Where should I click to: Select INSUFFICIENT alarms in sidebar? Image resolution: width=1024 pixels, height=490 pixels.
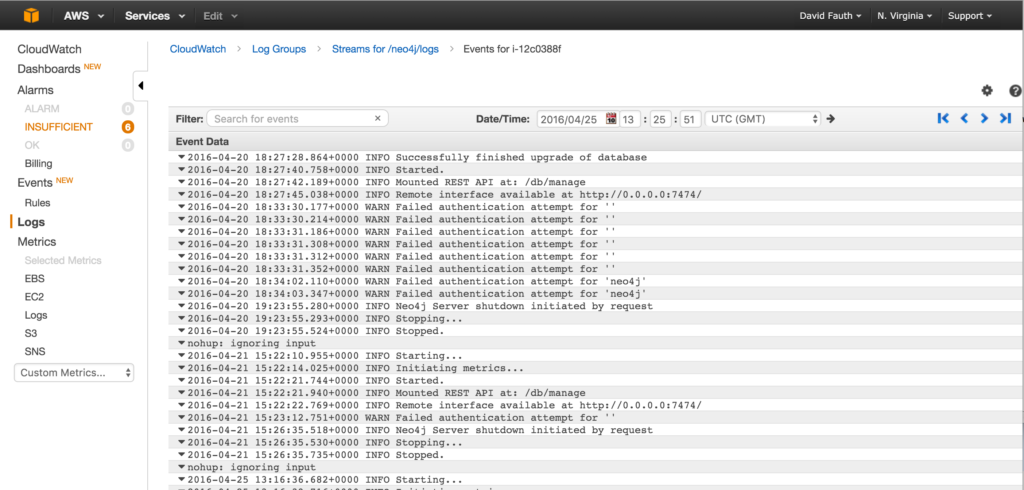(59, 127)
